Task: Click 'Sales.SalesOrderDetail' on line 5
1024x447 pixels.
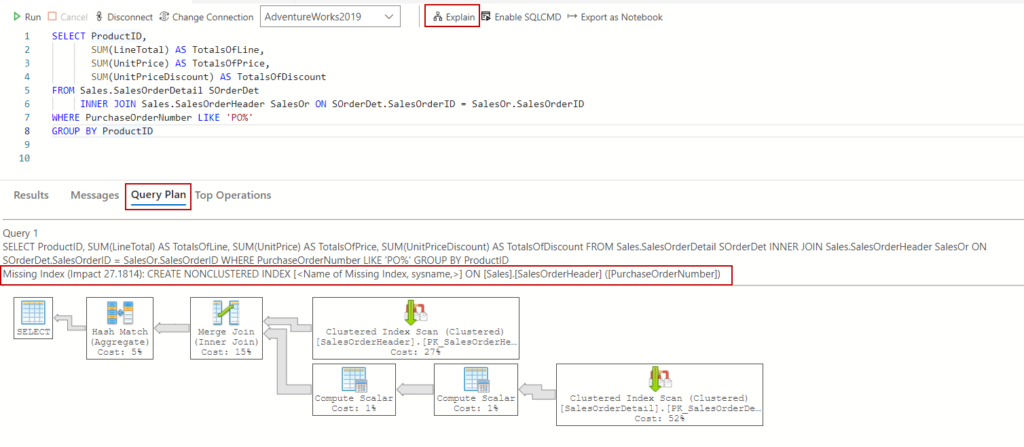Action: tap(140, 90)
